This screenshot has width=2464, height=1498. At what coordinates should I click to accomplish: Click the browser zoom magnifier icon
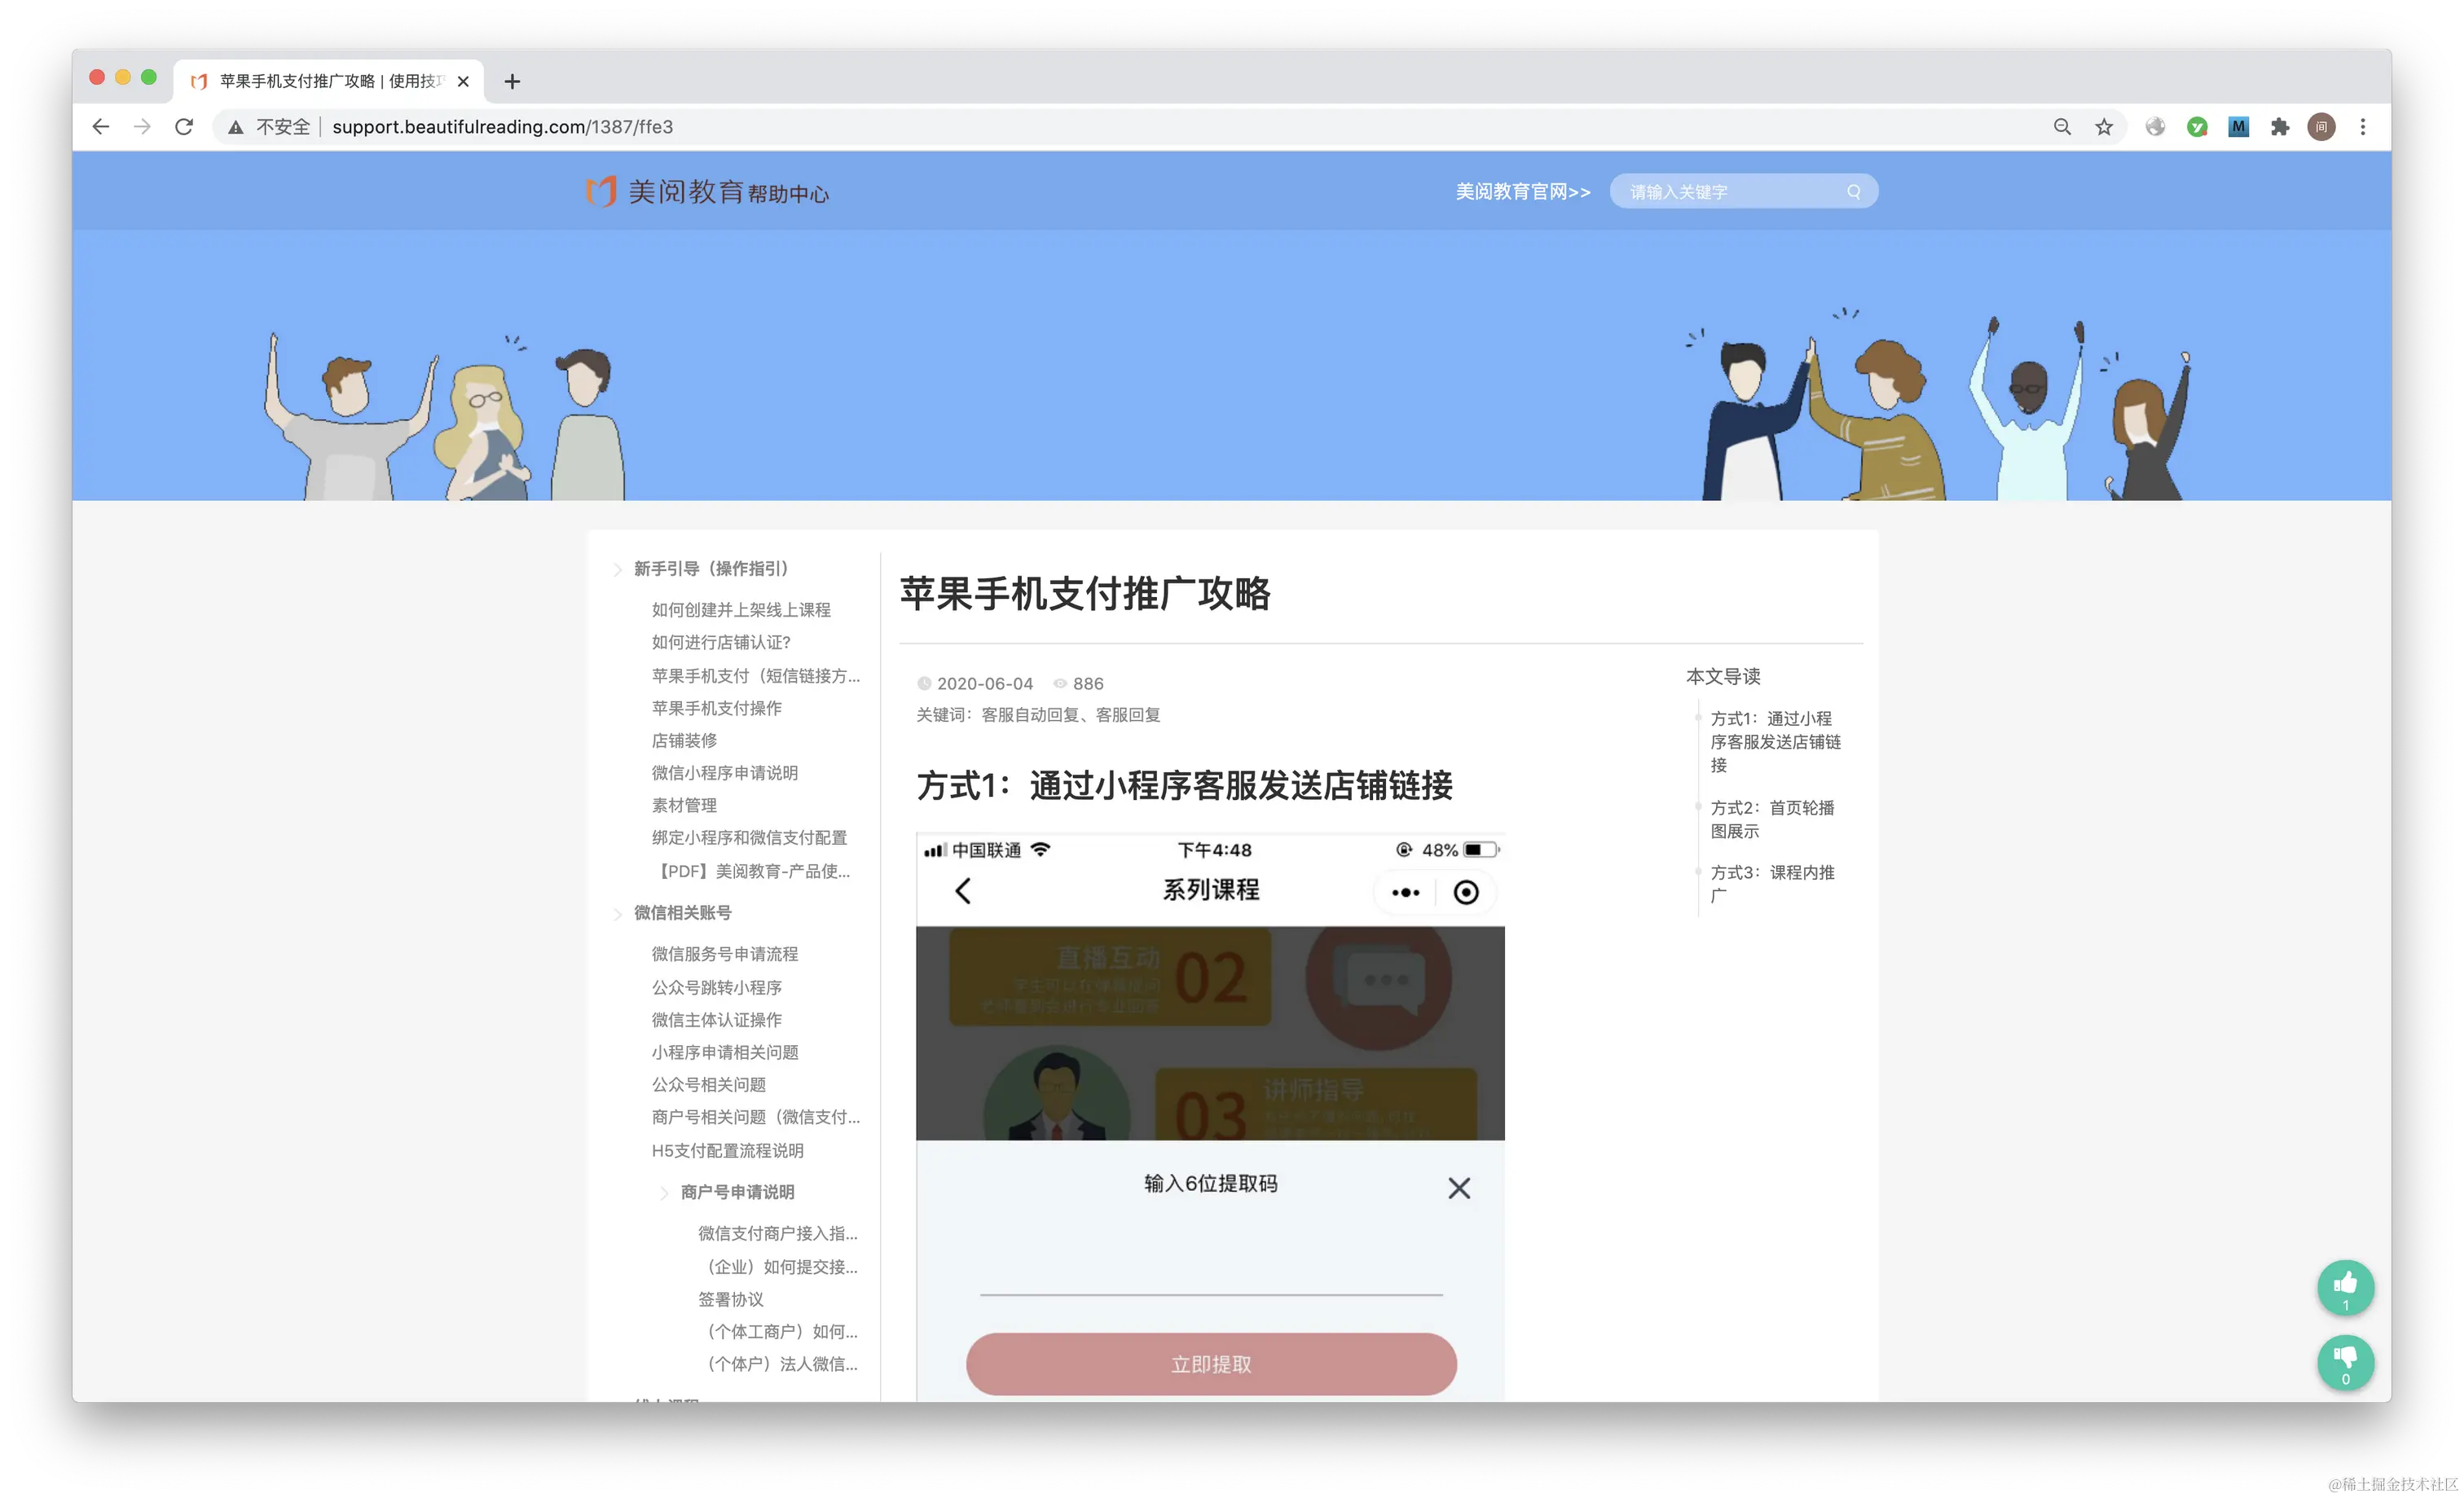pos(2062,127)
